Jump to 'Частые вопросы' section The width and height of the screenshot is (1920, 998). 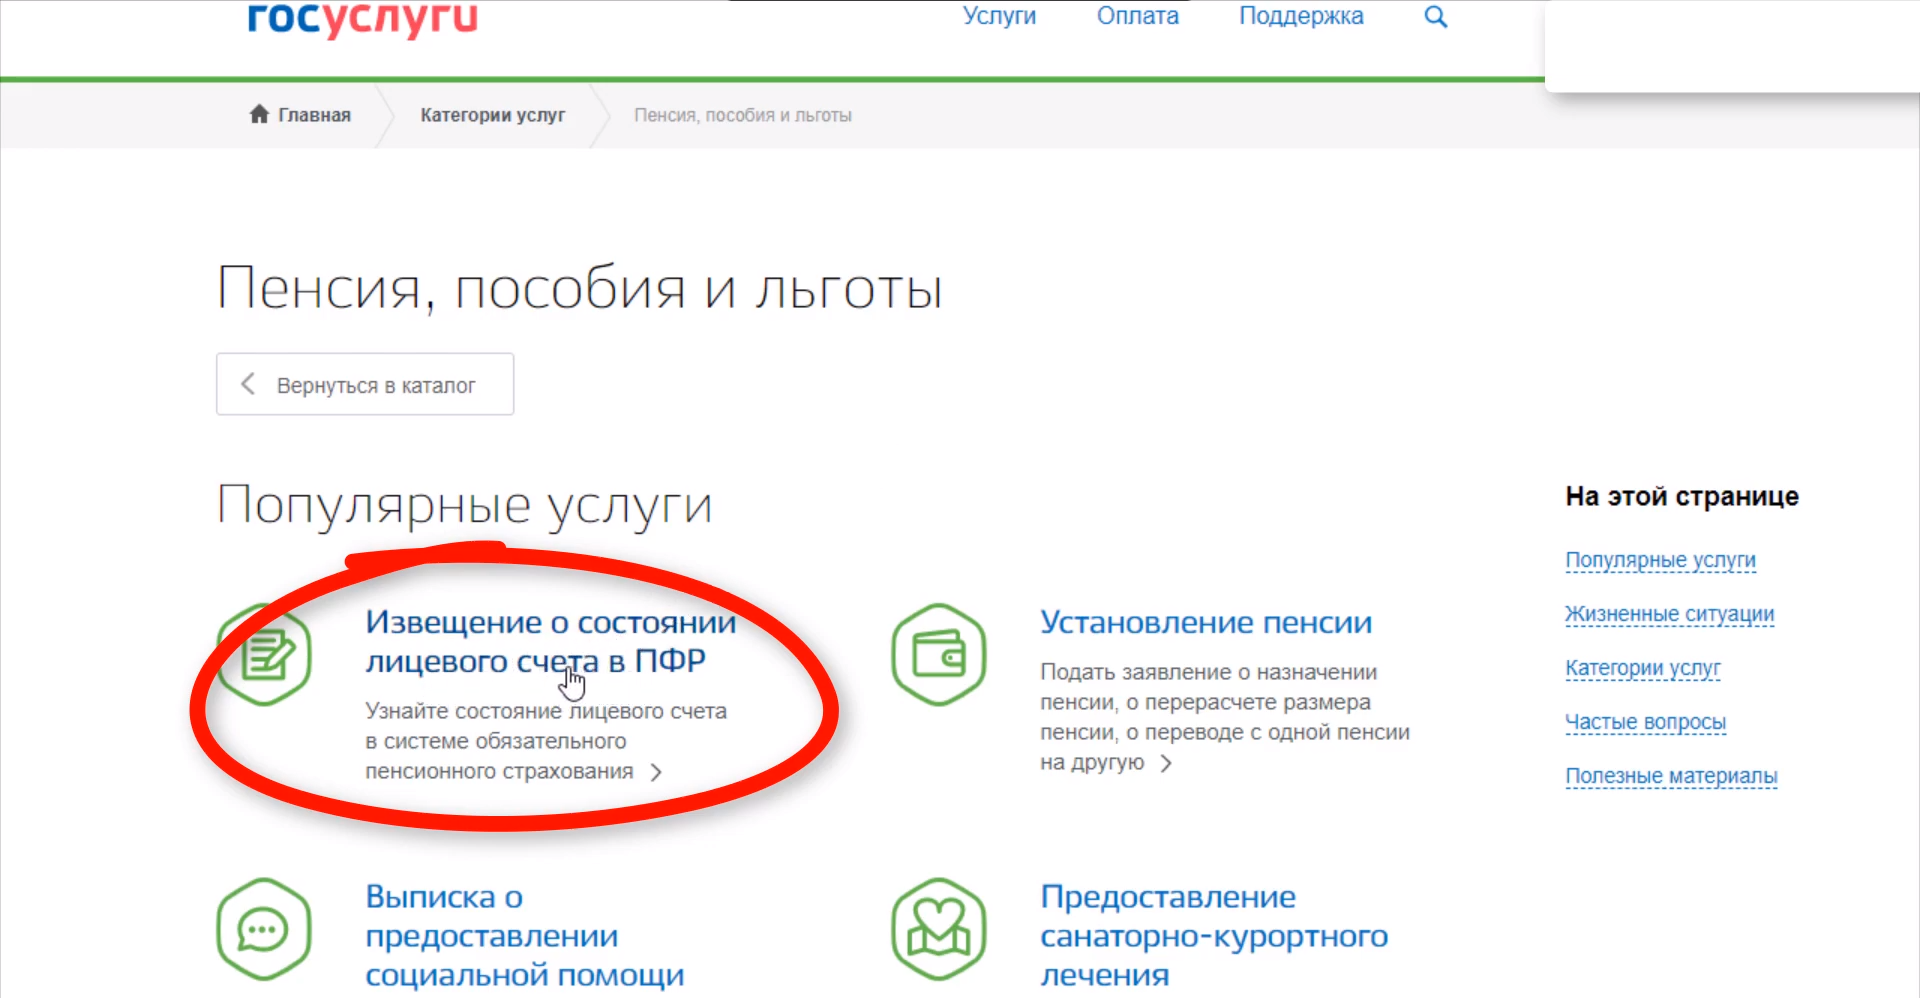[x=1645, y=722]
